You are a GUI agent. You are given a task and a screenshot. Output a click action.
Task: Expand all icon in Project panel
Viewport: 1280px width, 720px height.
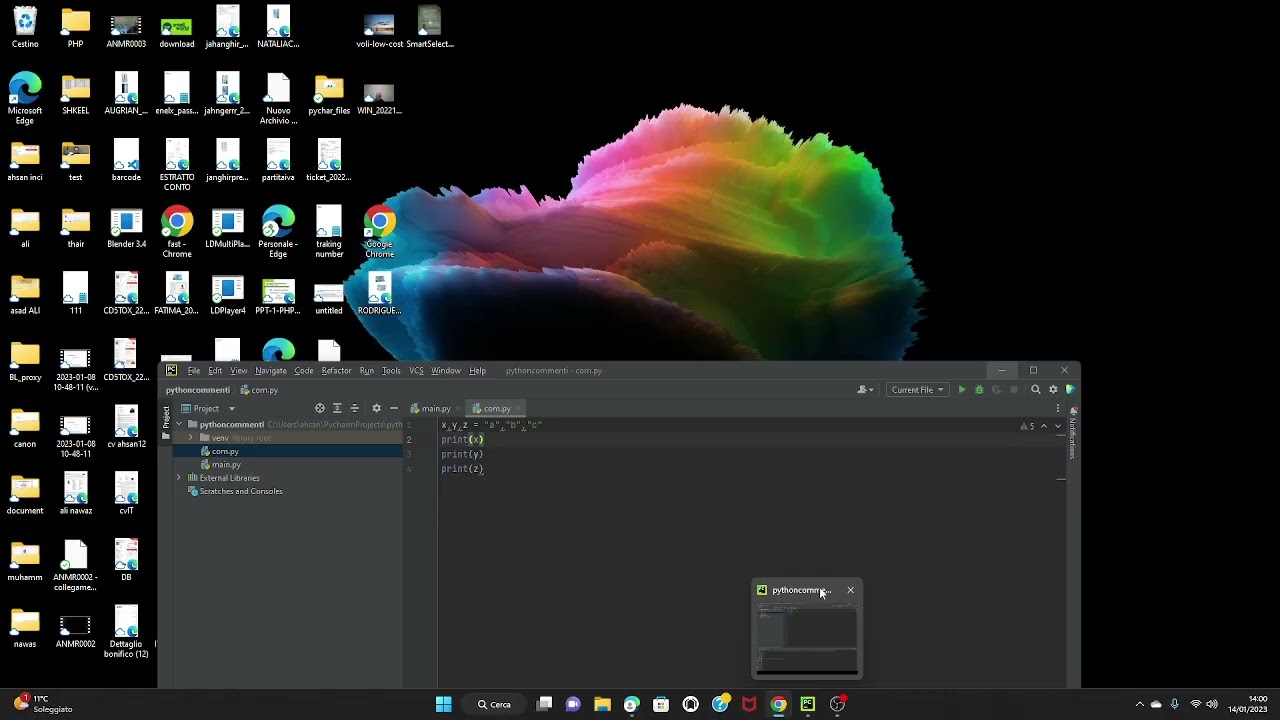pyautogui.click(x=337, y=408)
